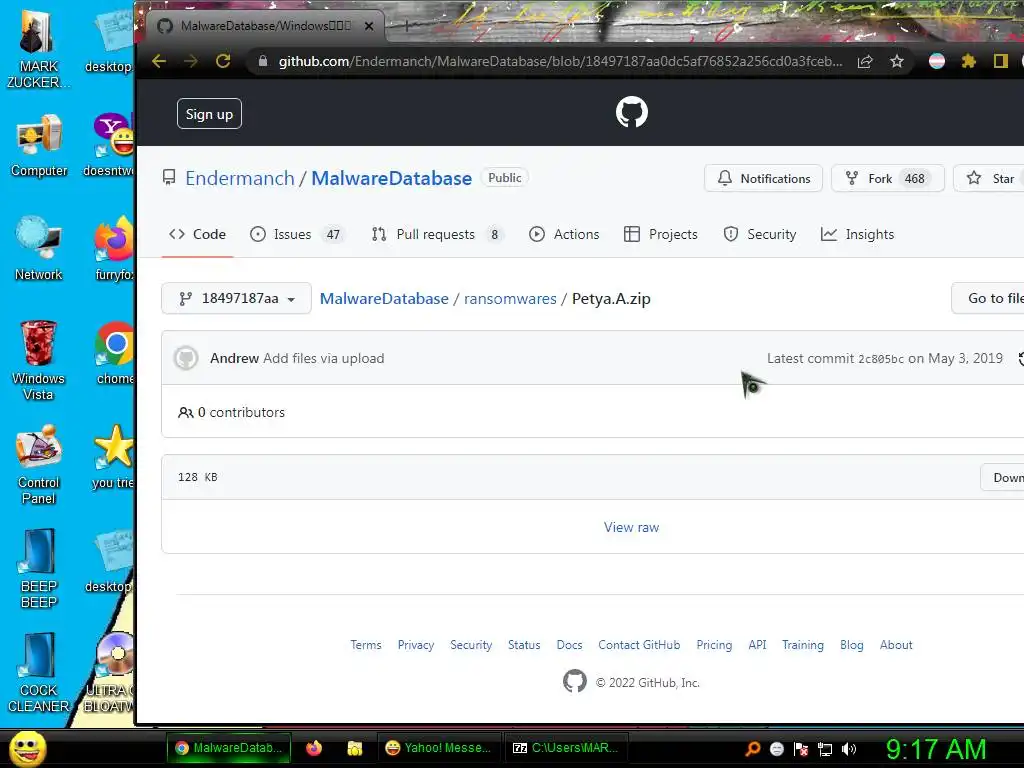Reload the page with refresh icon
Screen dimensions: 1024x768
223,61
